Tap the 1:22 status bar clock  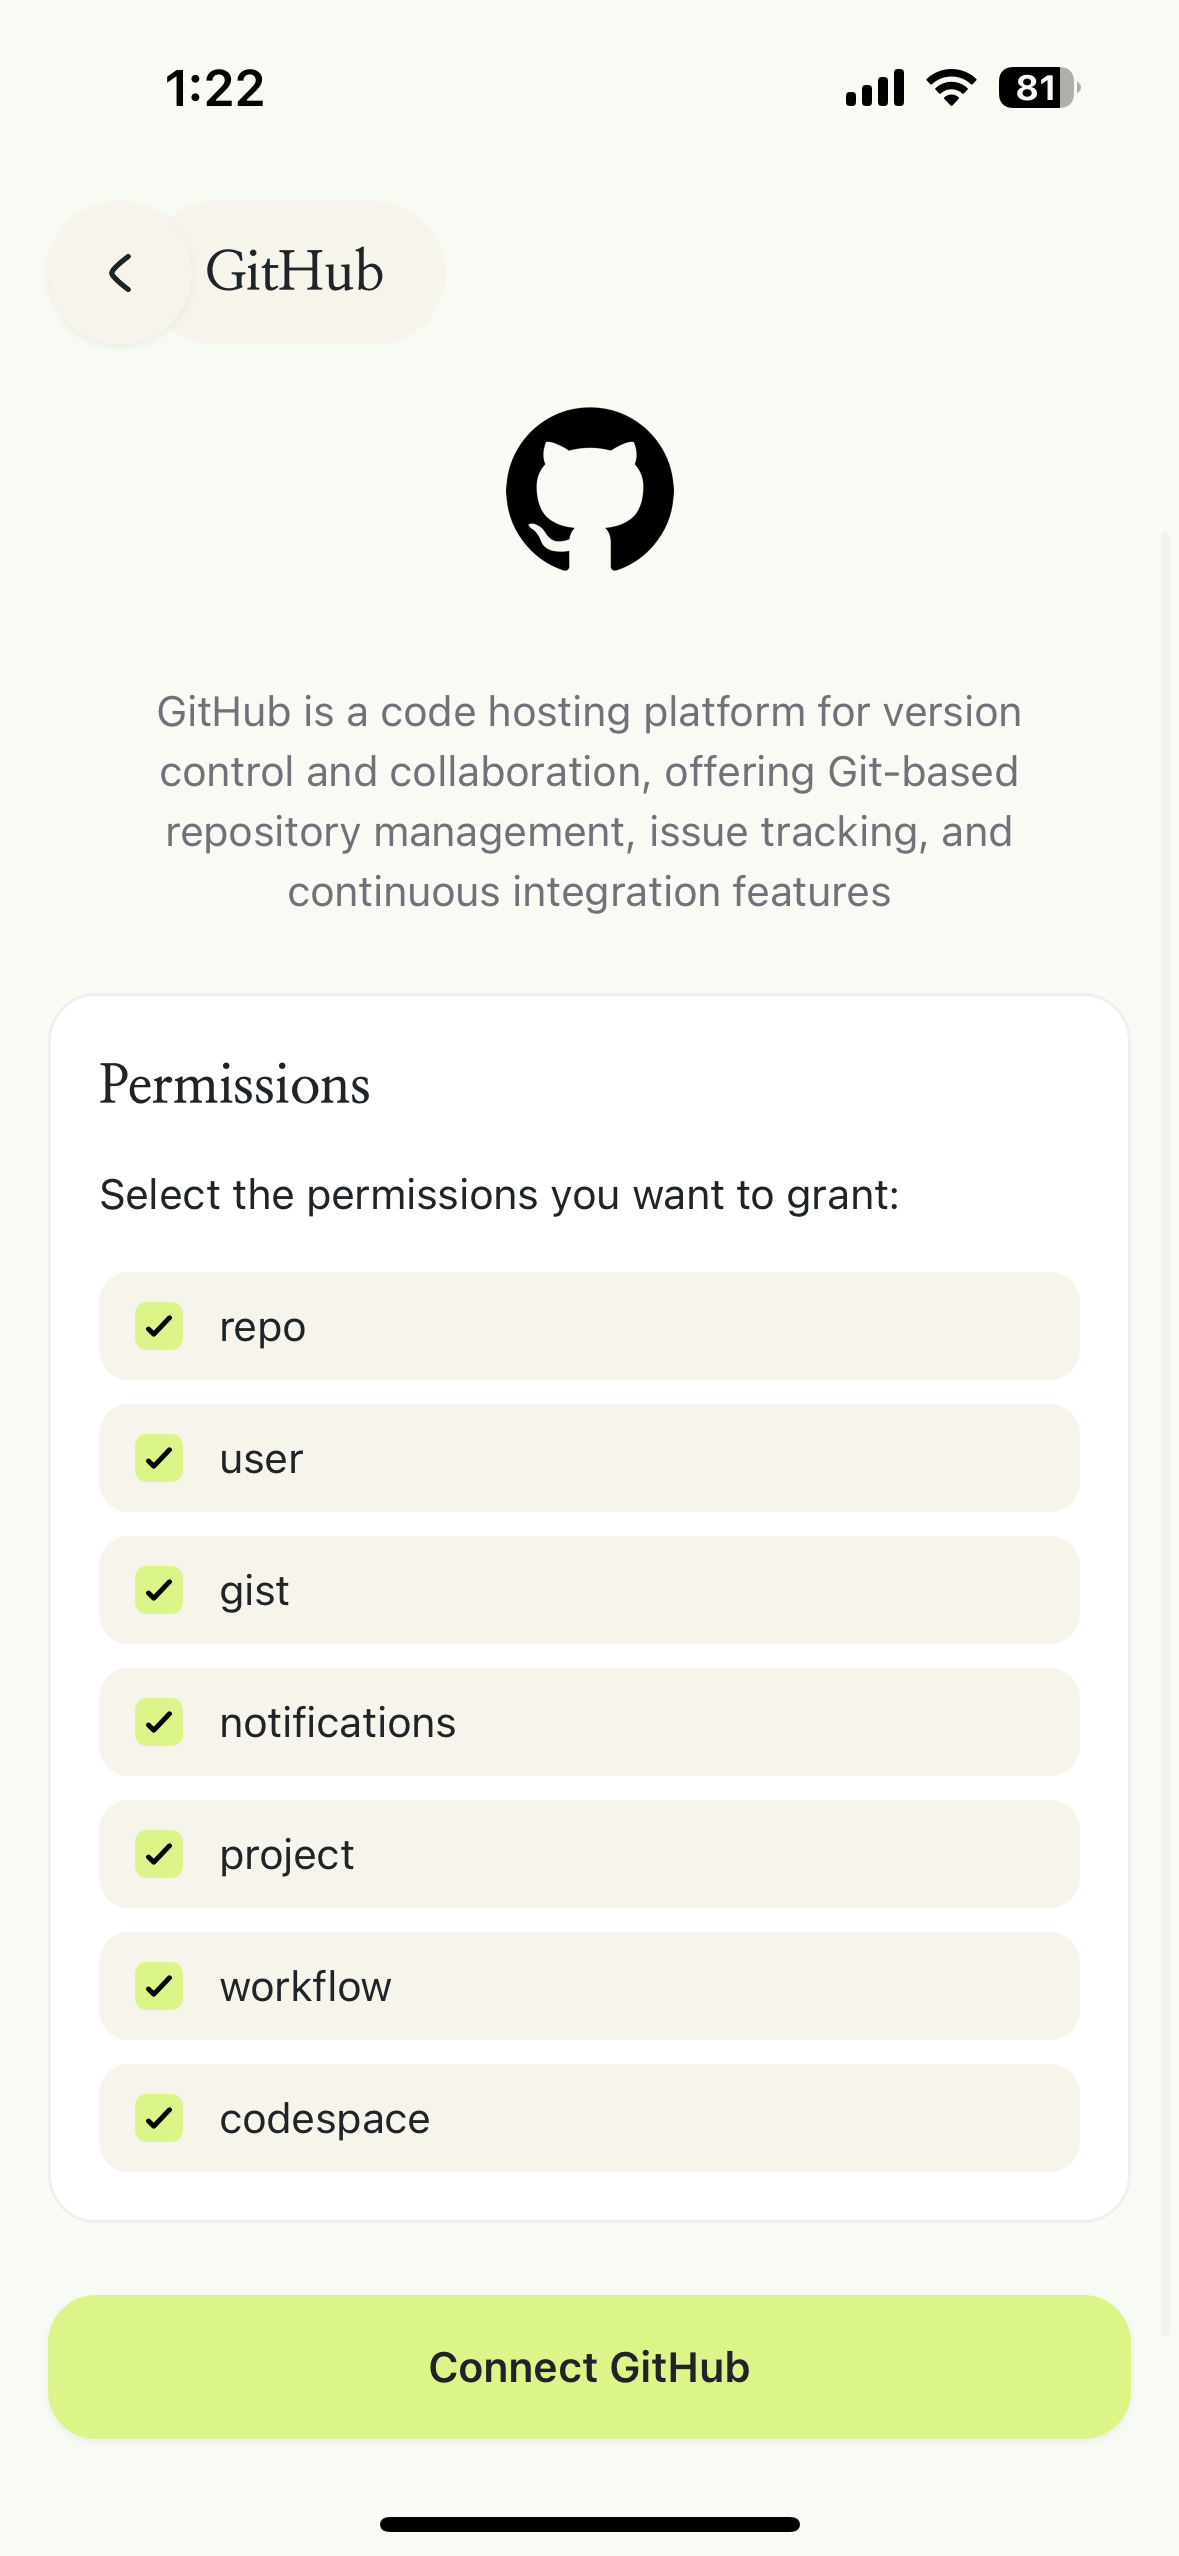tap(215, 88)
